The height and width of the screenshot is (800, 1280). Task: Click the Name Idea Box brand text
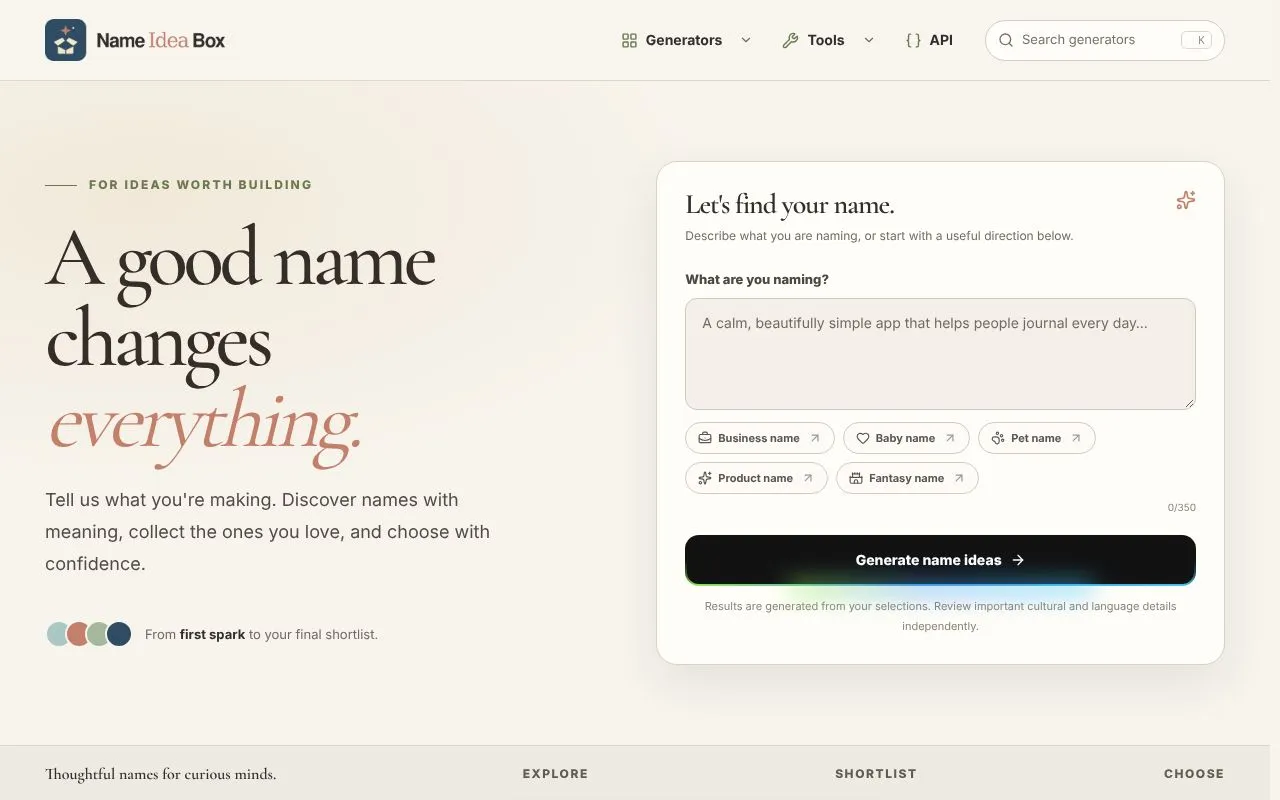161,41
